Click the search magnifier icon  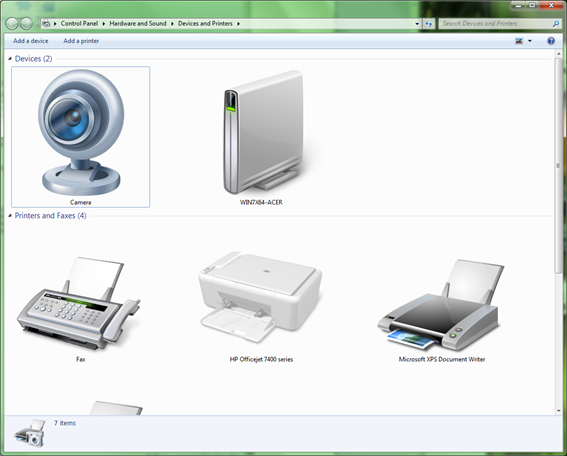pyautogui.click(x=556, y=24)
